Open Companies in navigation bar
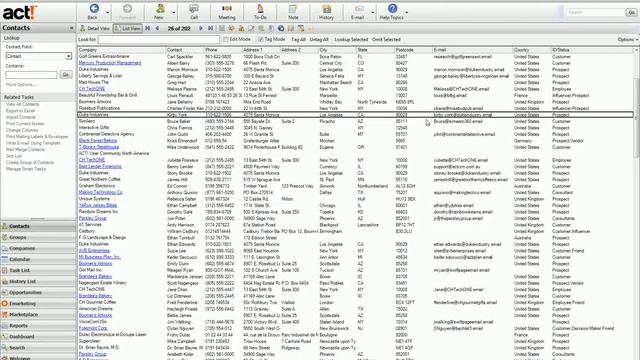This screenshot has height=360, width=640. (x=38, y=248)
